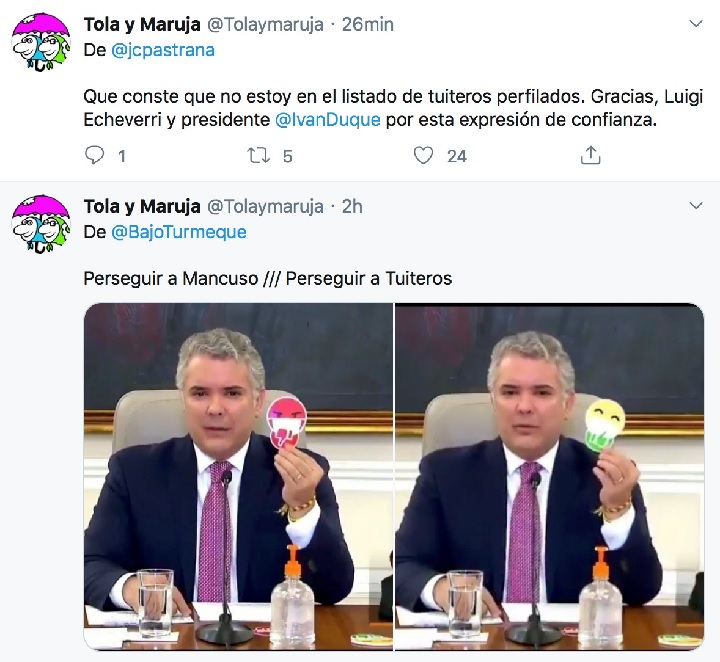This screenshot has width=720, height=662.
Task: Click the 2h timestamp on second tweet
Action: (352, 207)
